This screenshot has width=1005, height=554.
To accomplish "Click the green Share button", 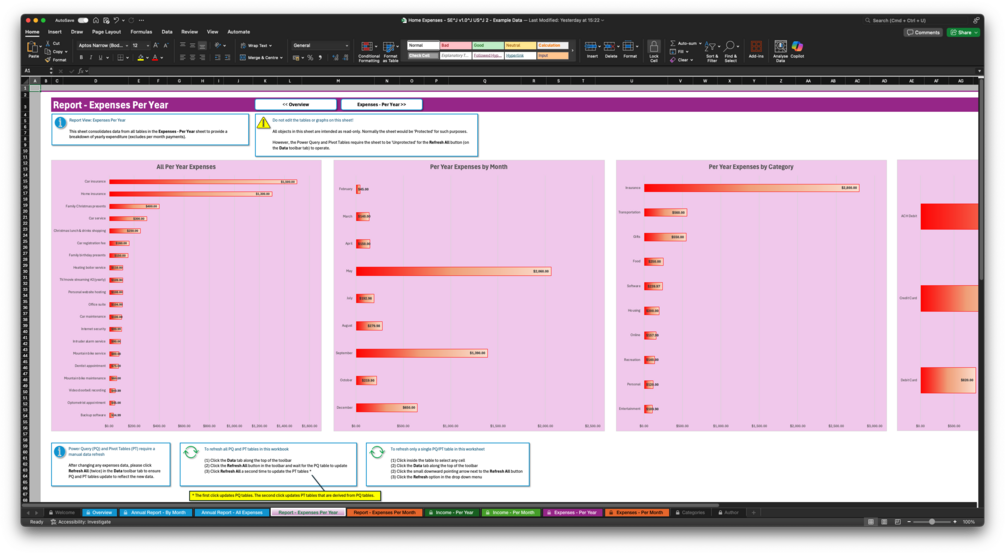I will (964, 32).
